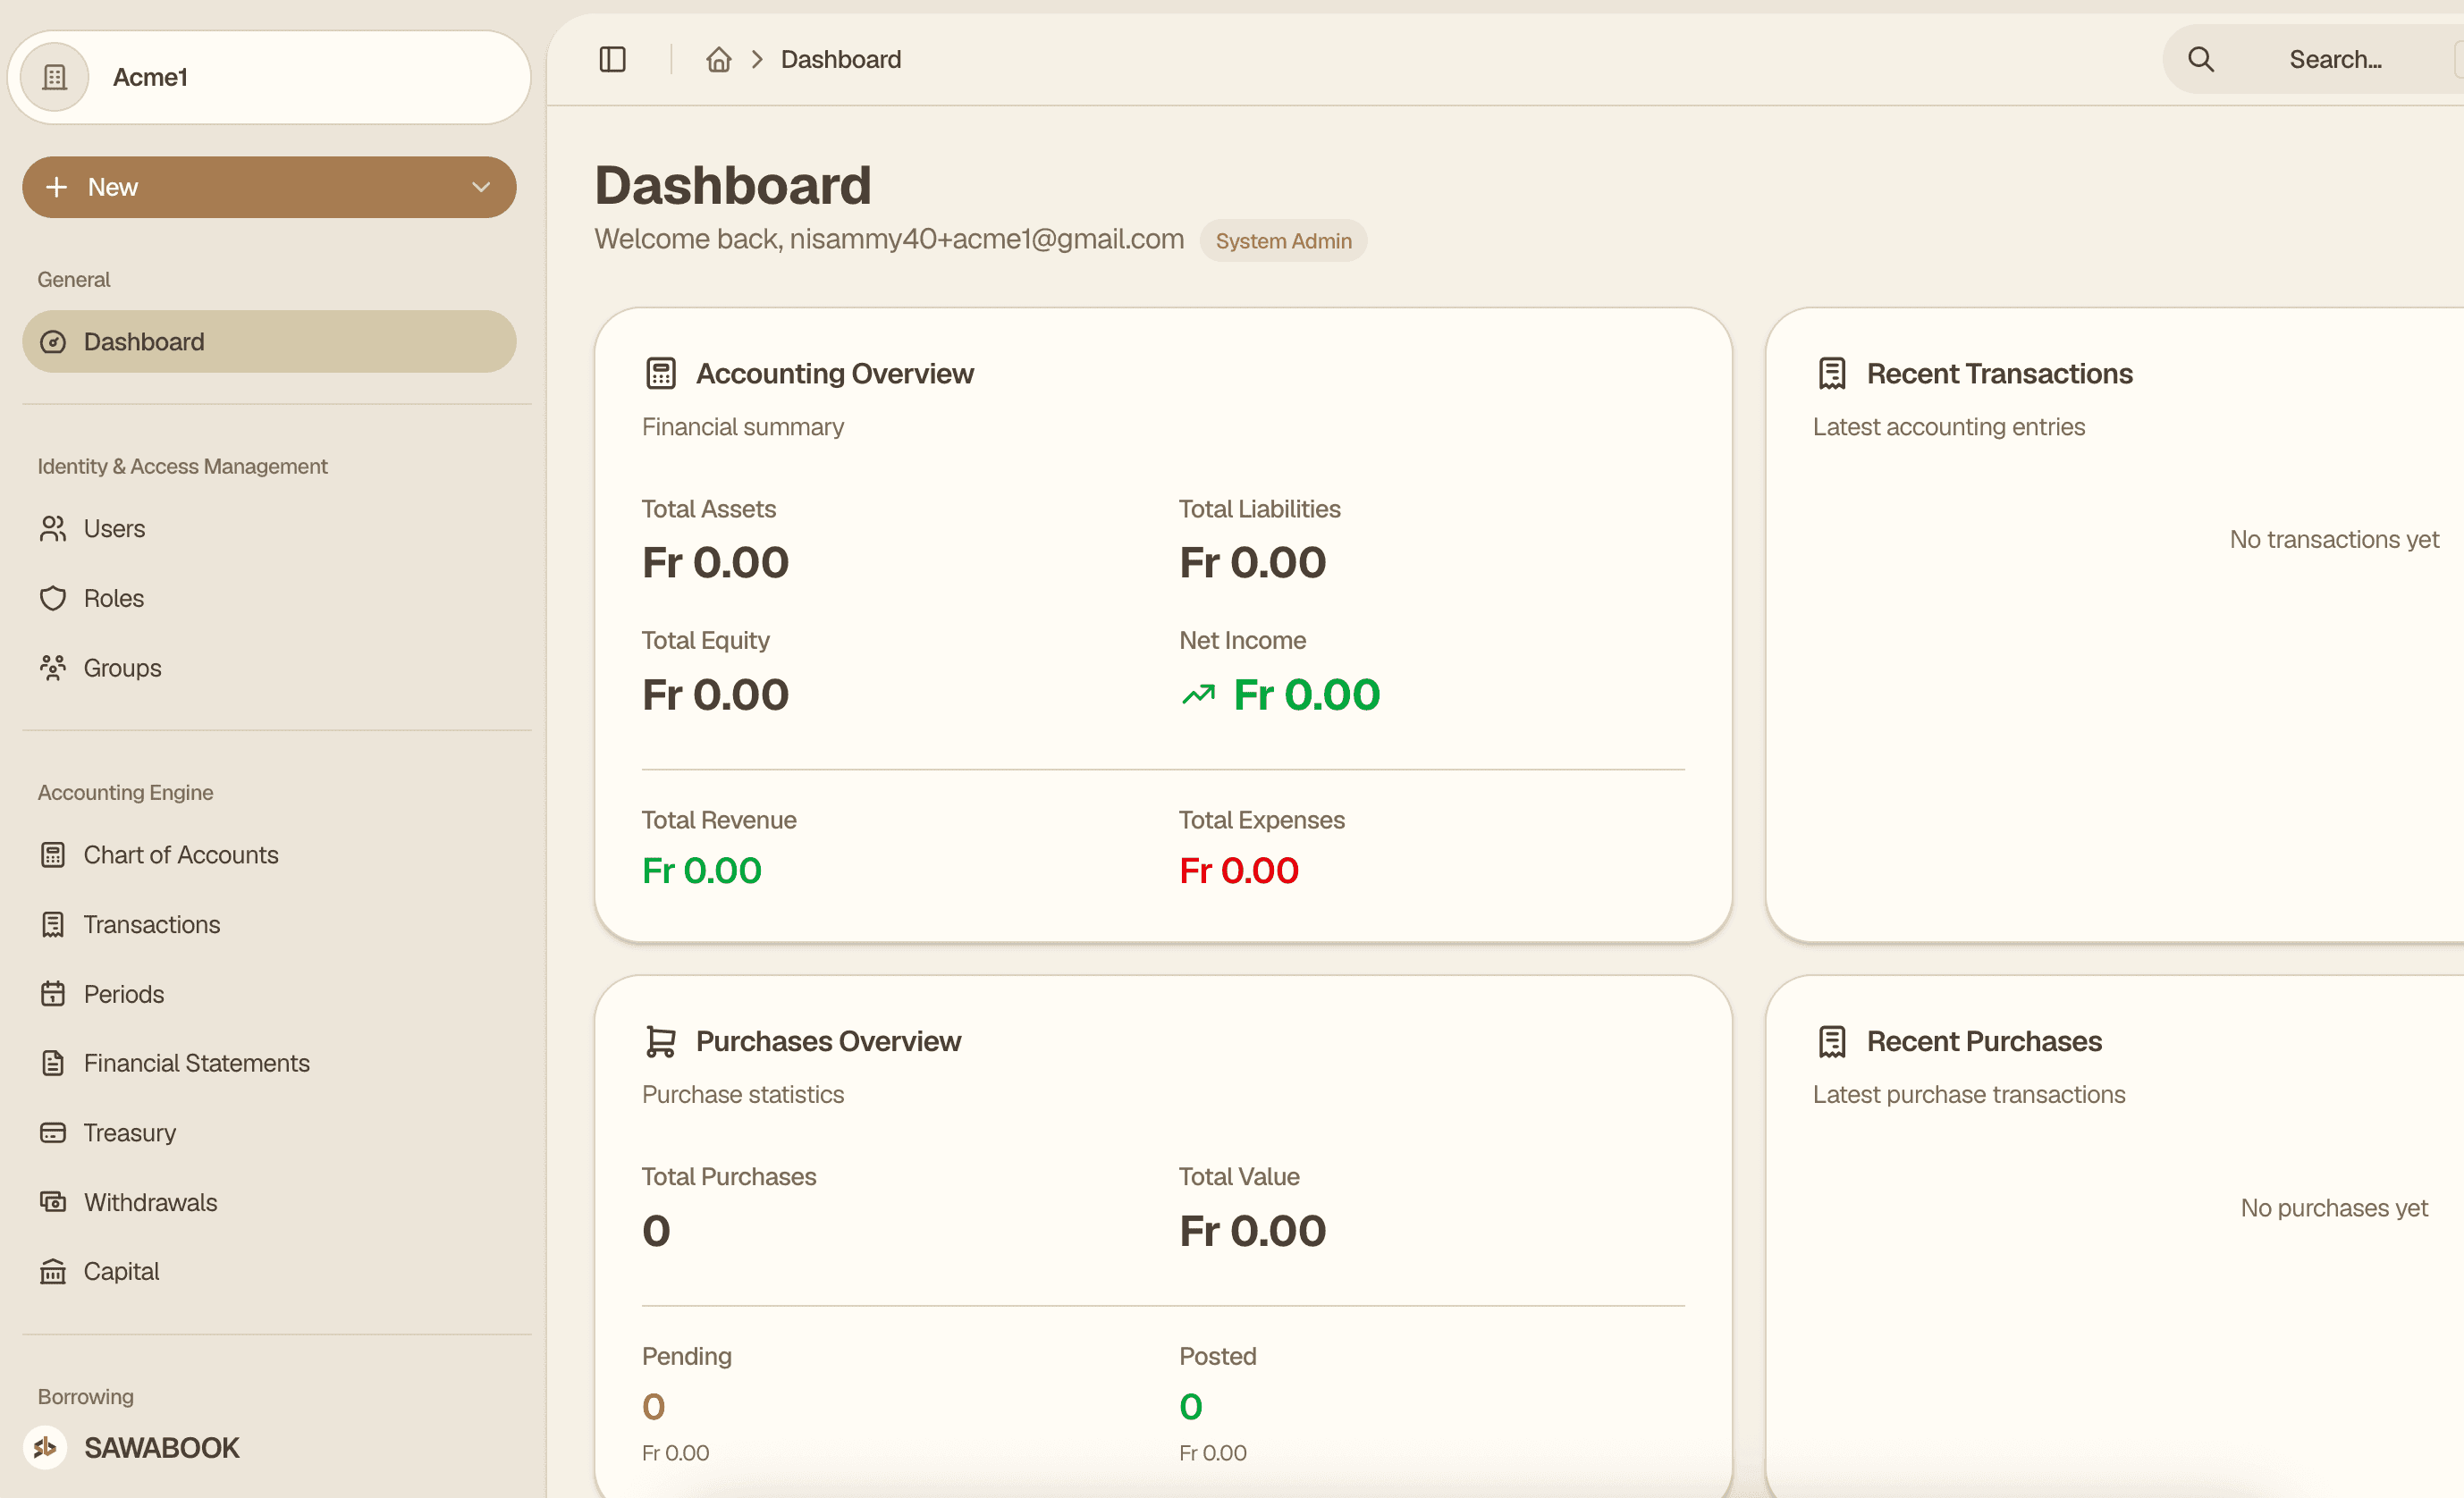Click the 'No purchases yet' text

coord(2334,1208)
